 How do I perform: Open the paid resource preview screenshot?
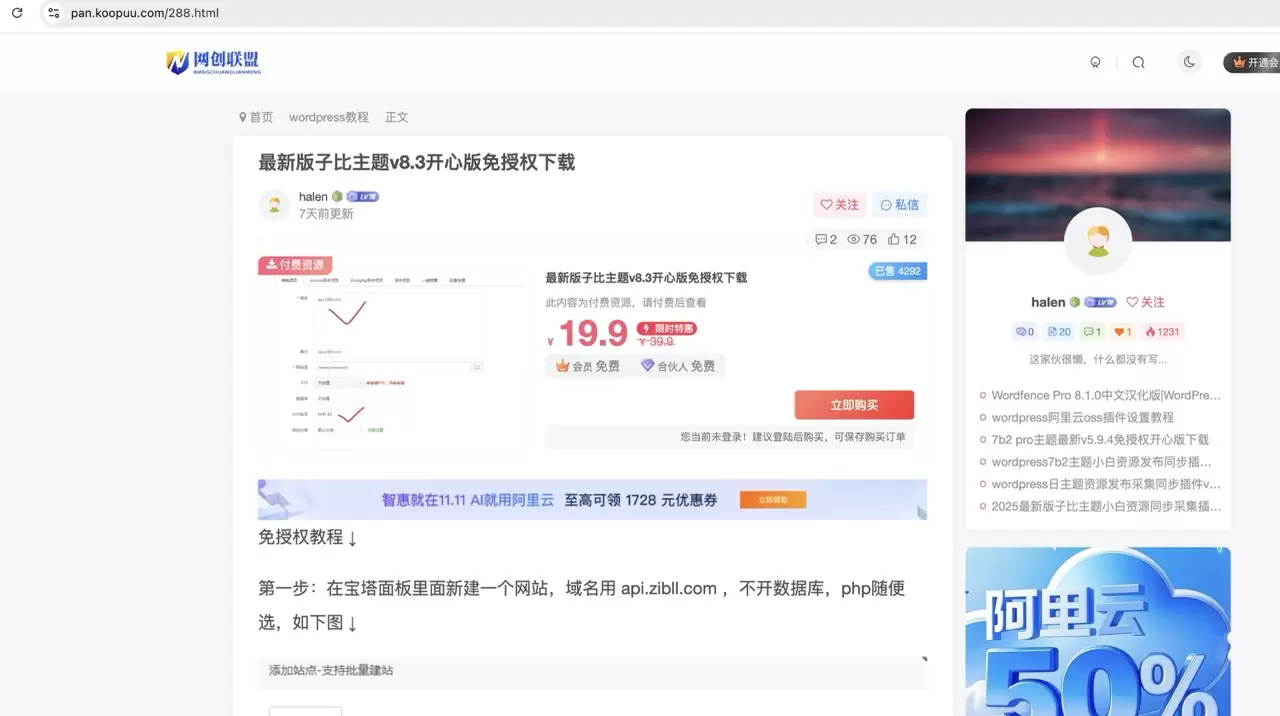tap(393, 353)
